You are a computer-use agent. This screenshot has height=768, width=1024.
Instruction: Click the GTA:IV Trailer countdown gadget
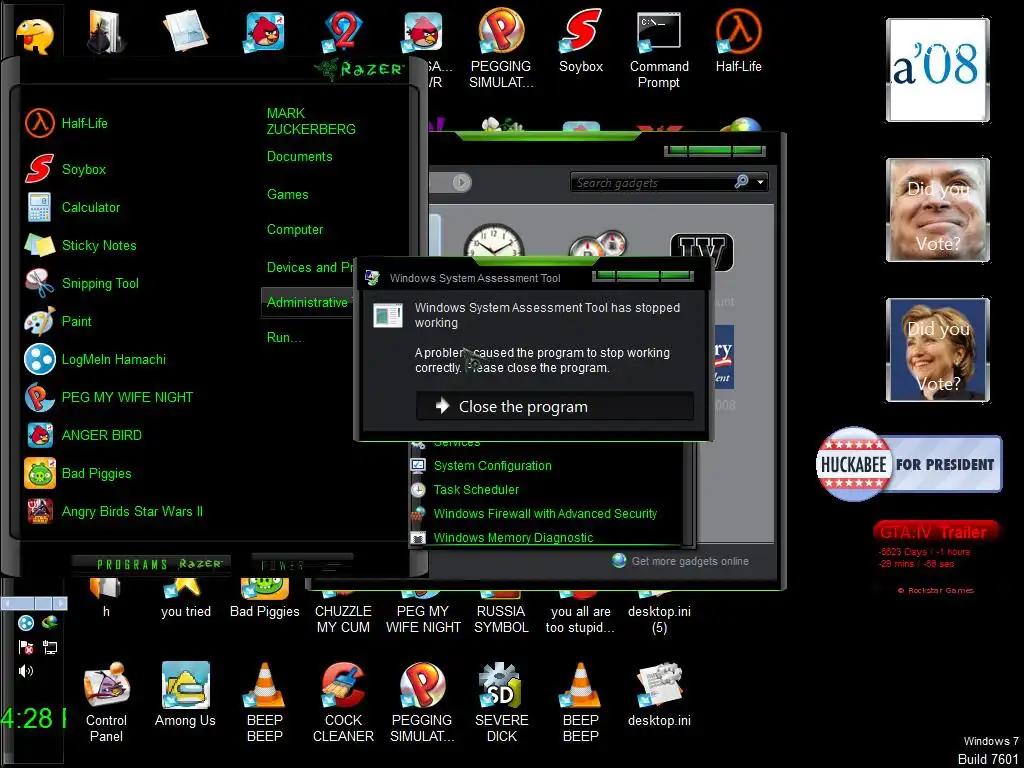[936, 557]
